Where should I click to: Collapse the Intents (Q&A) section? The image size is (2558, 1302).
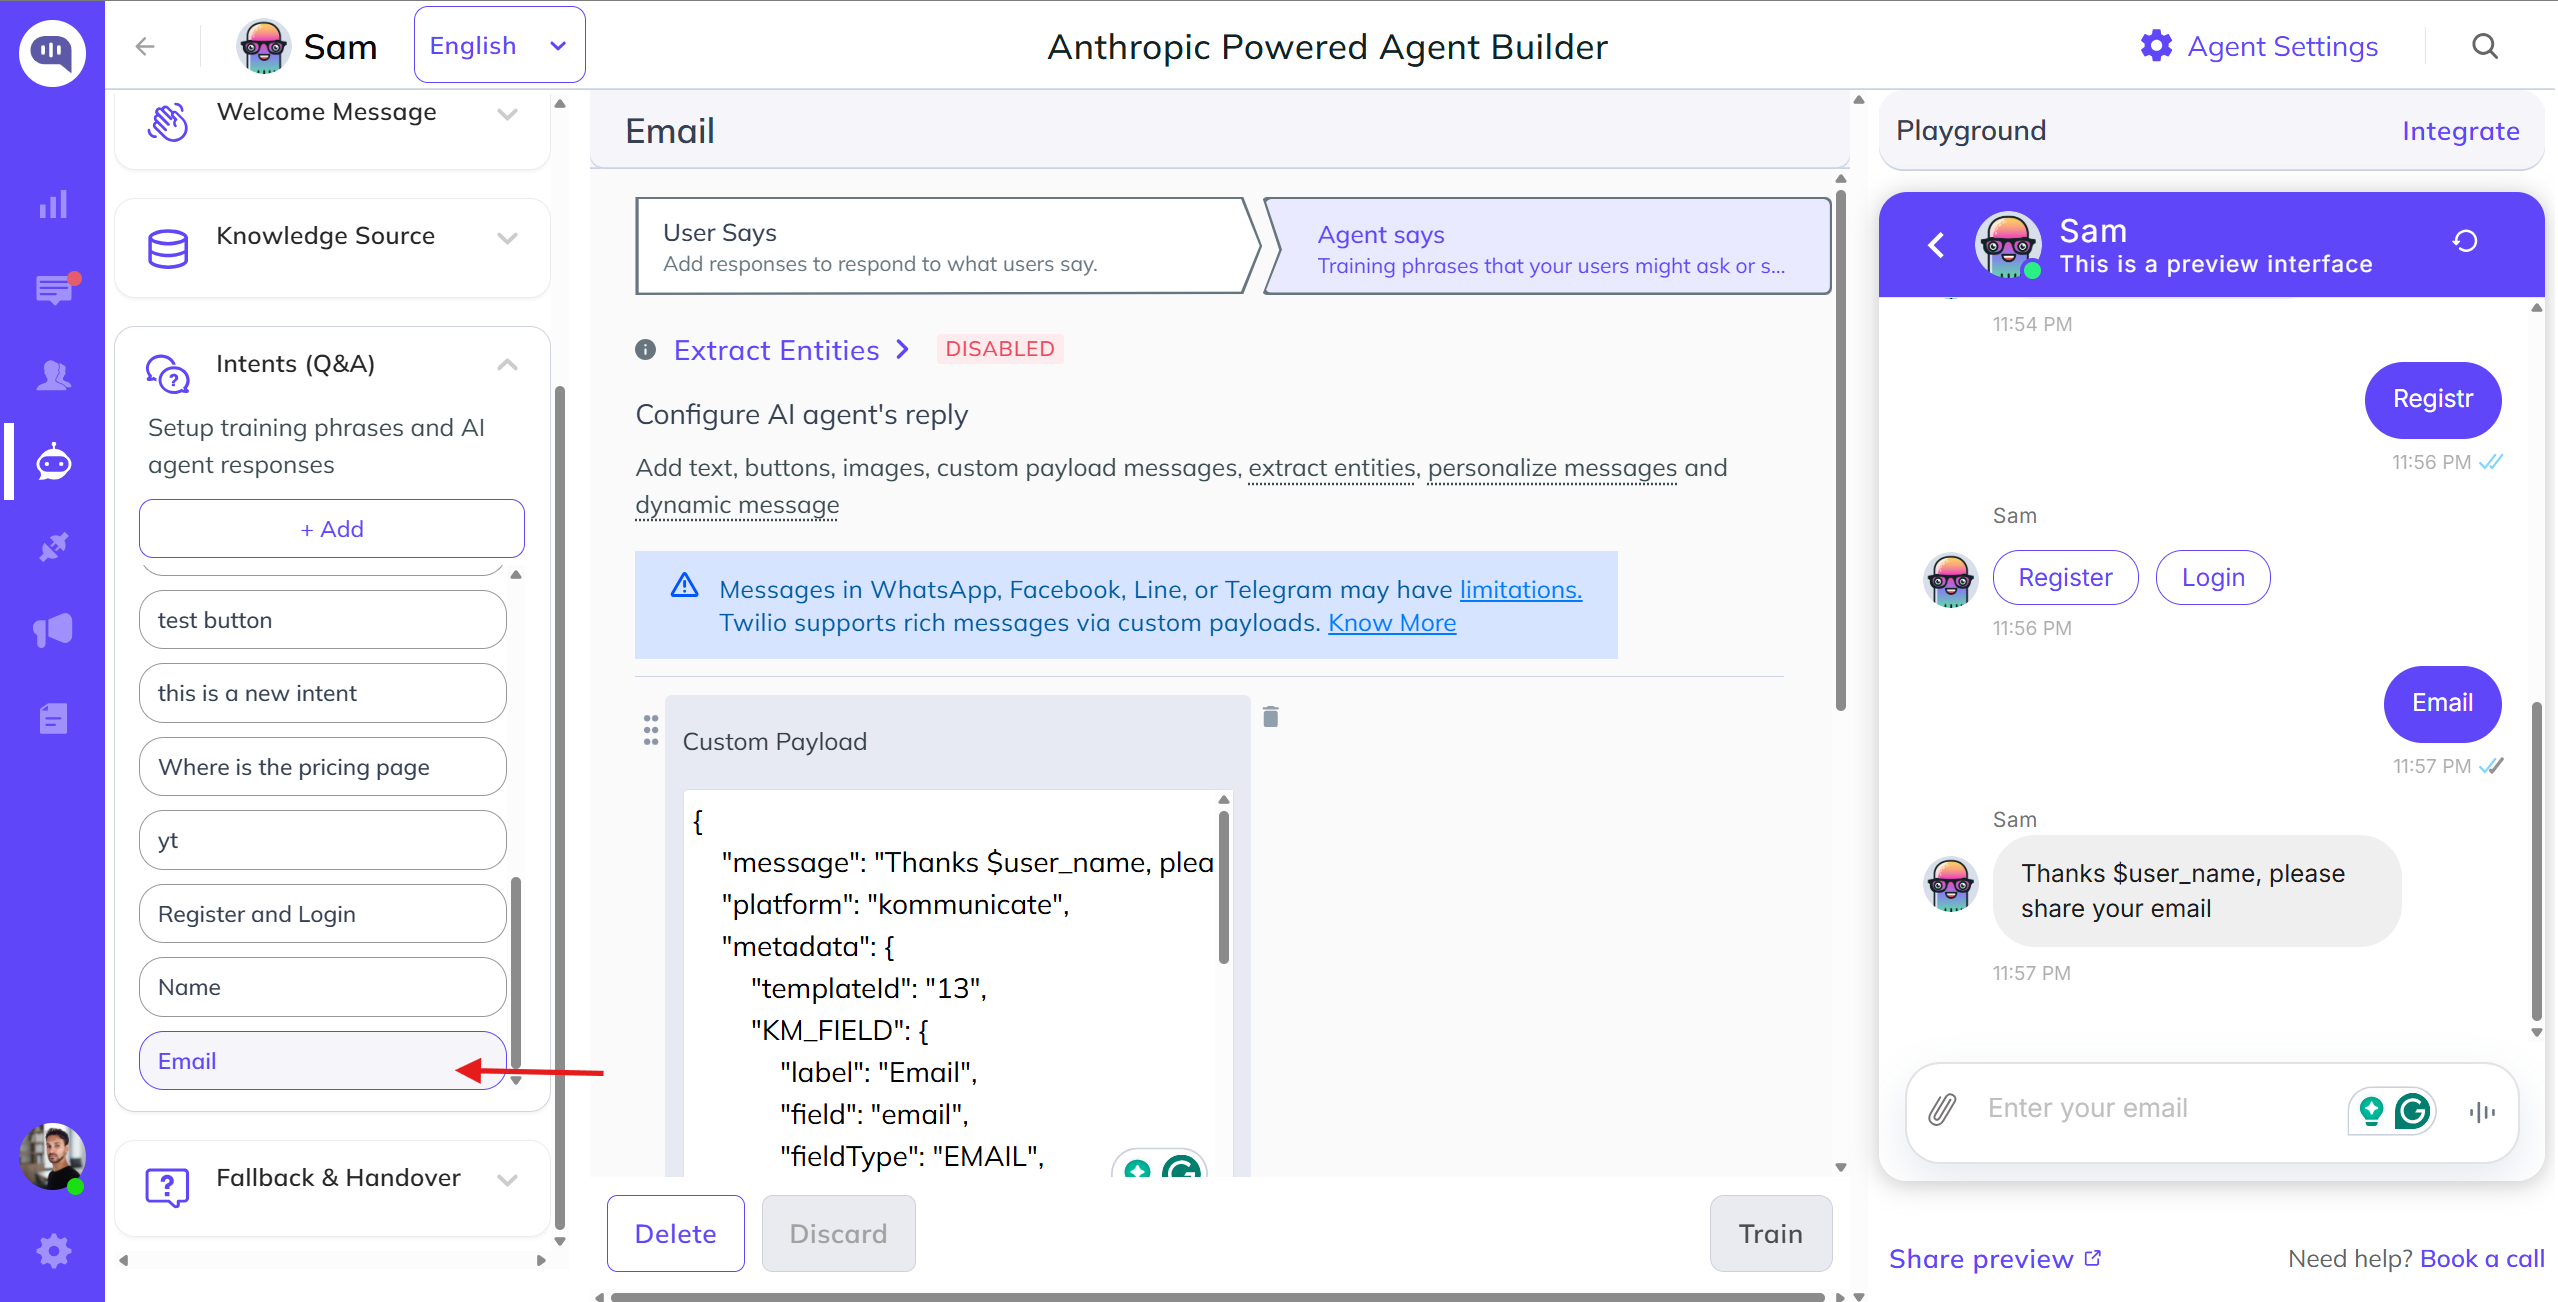[x=508, y=365]
